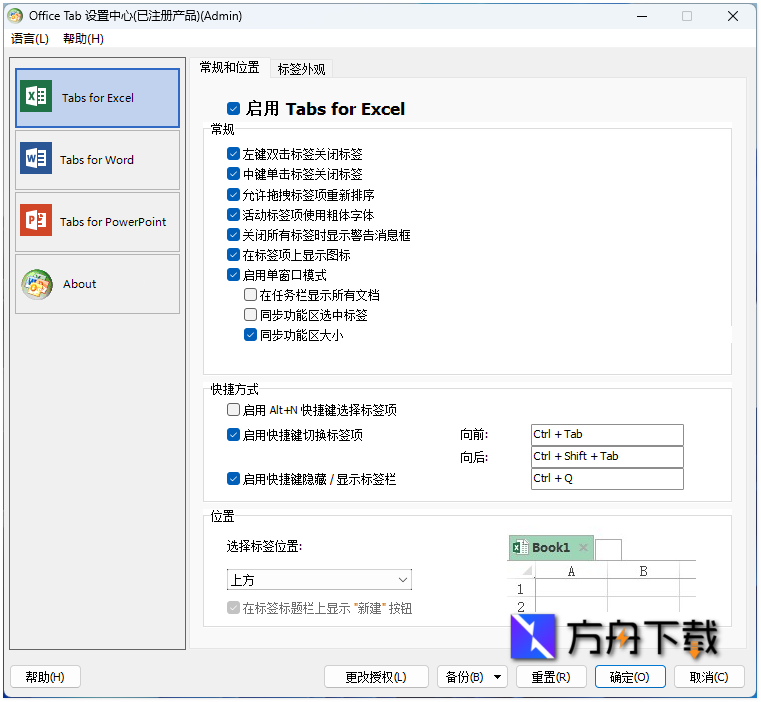Toggle 左键双击标签关闭标签 checkbox

[x=233, y=154]
